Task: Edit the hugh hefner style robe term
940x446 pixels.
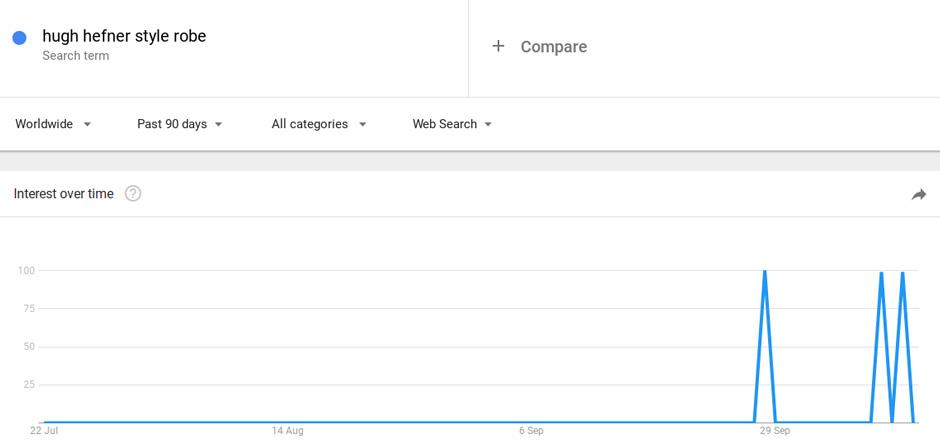Action: [x=124, y=36]
